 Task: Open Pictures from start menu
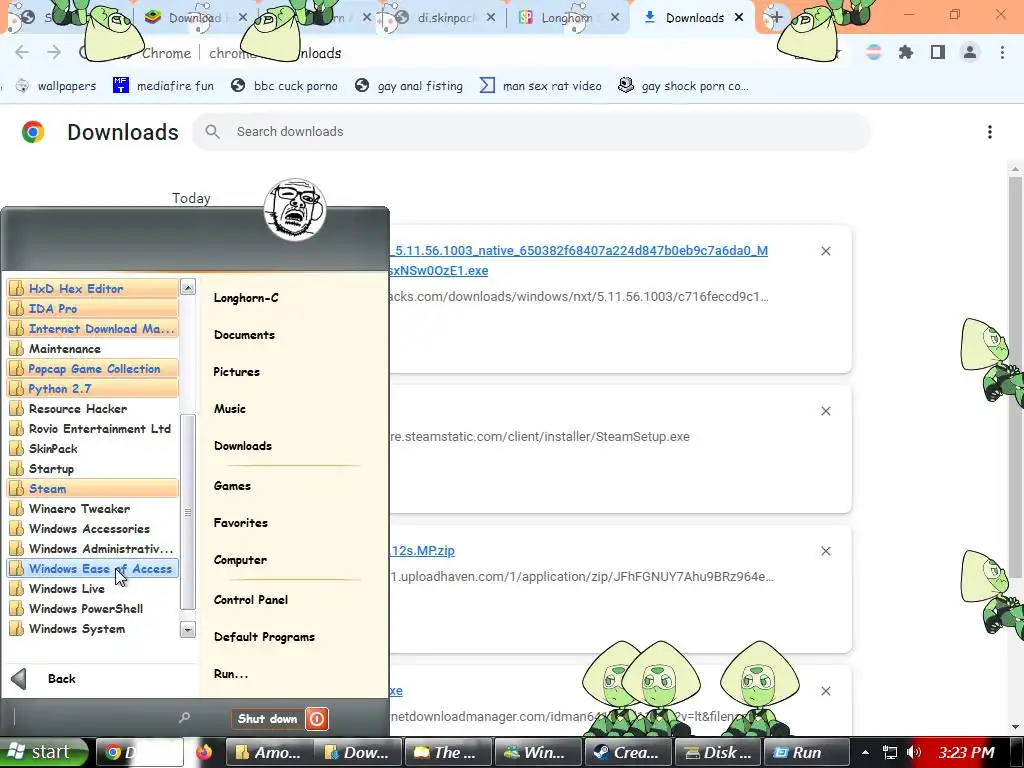[236, 372]
